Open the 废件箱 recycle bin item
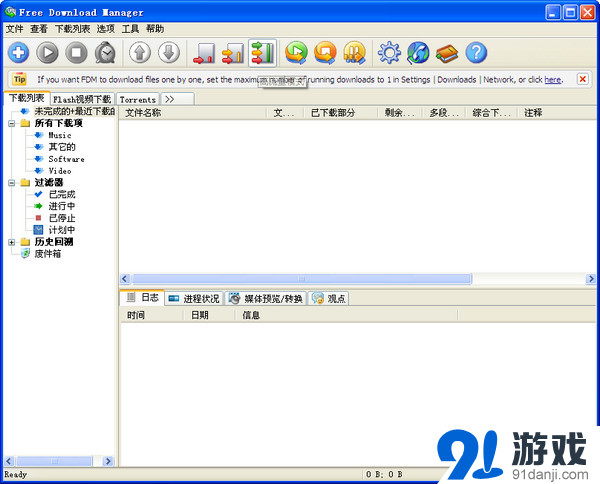This screenshot has height=484, width=600. pyautogui.click(x=47, y=254)
